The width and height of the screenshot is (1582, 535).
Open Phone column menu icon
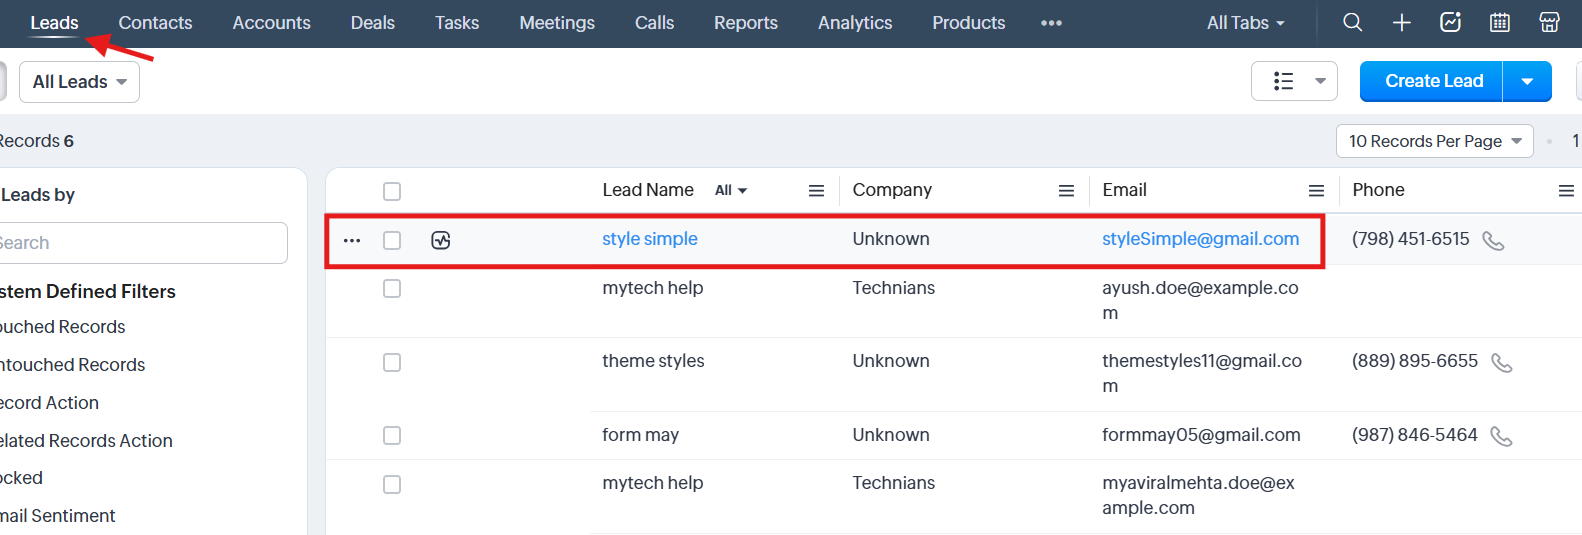pyautogui.click(x=1566, y=191)
